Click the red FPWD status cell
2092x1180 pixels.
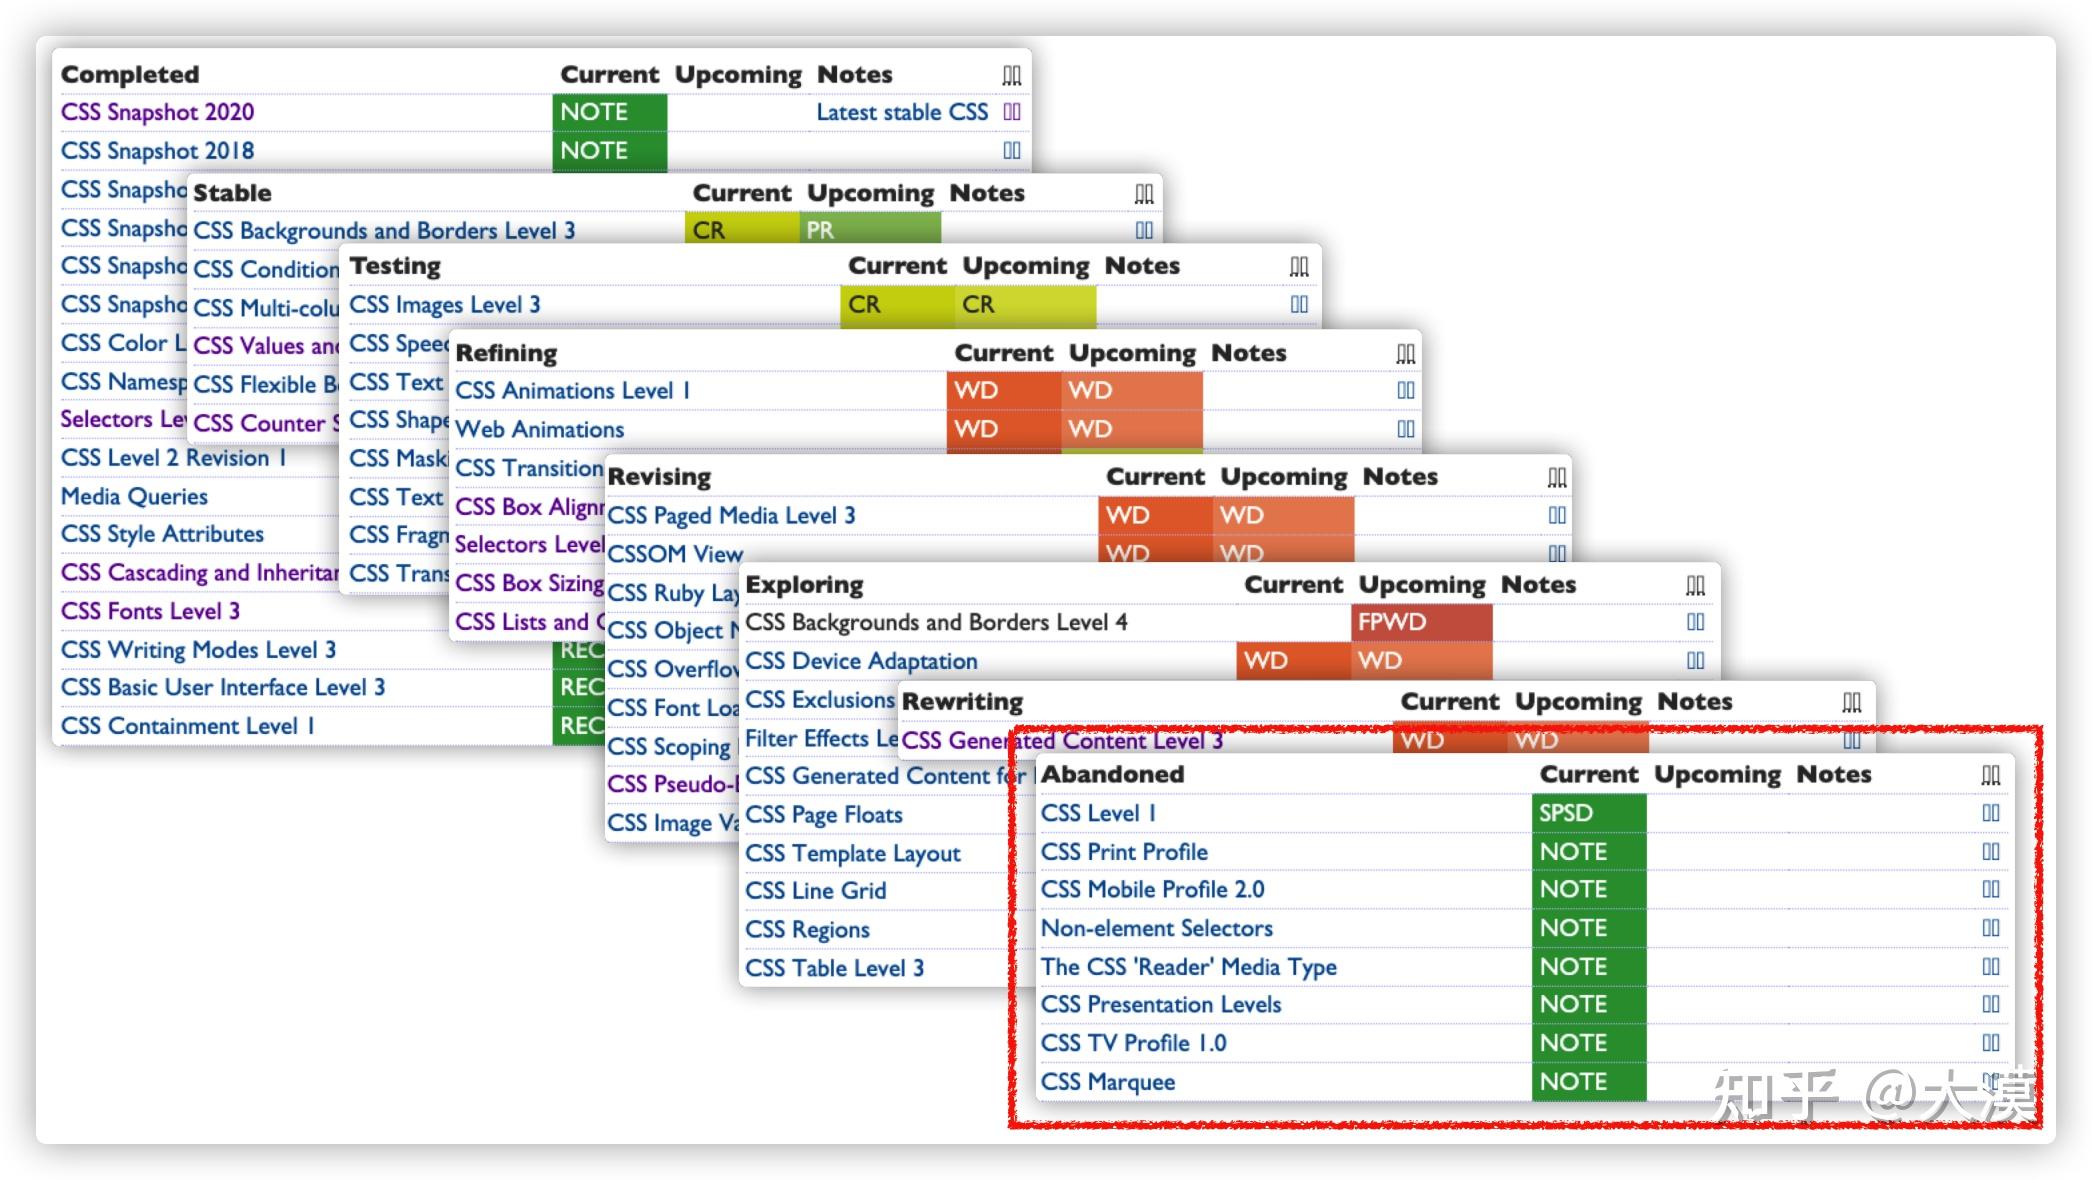pyautogui.click(x=1420, y=622)
